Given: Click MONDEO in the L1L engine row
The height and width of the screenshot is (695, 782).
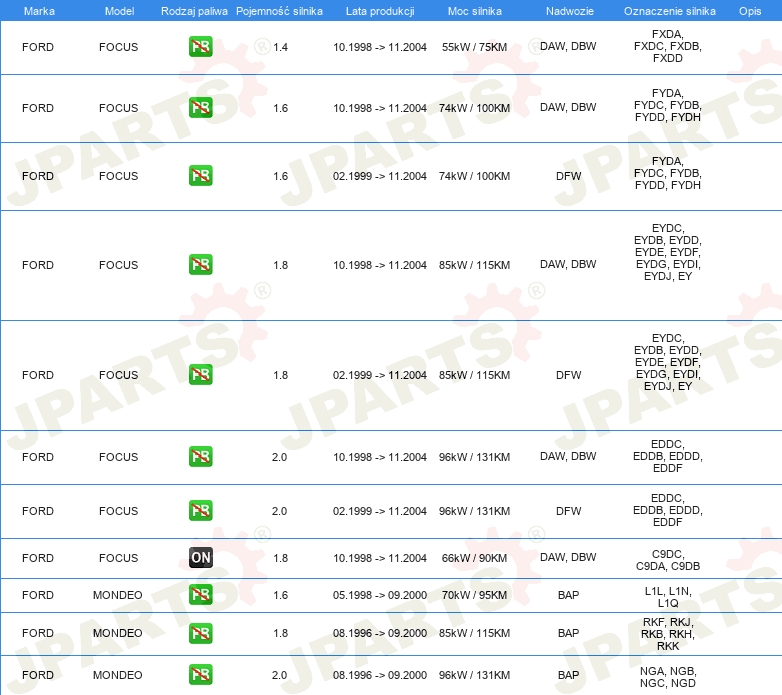Looking at the screenshot, I should click(x=118, y=595).
